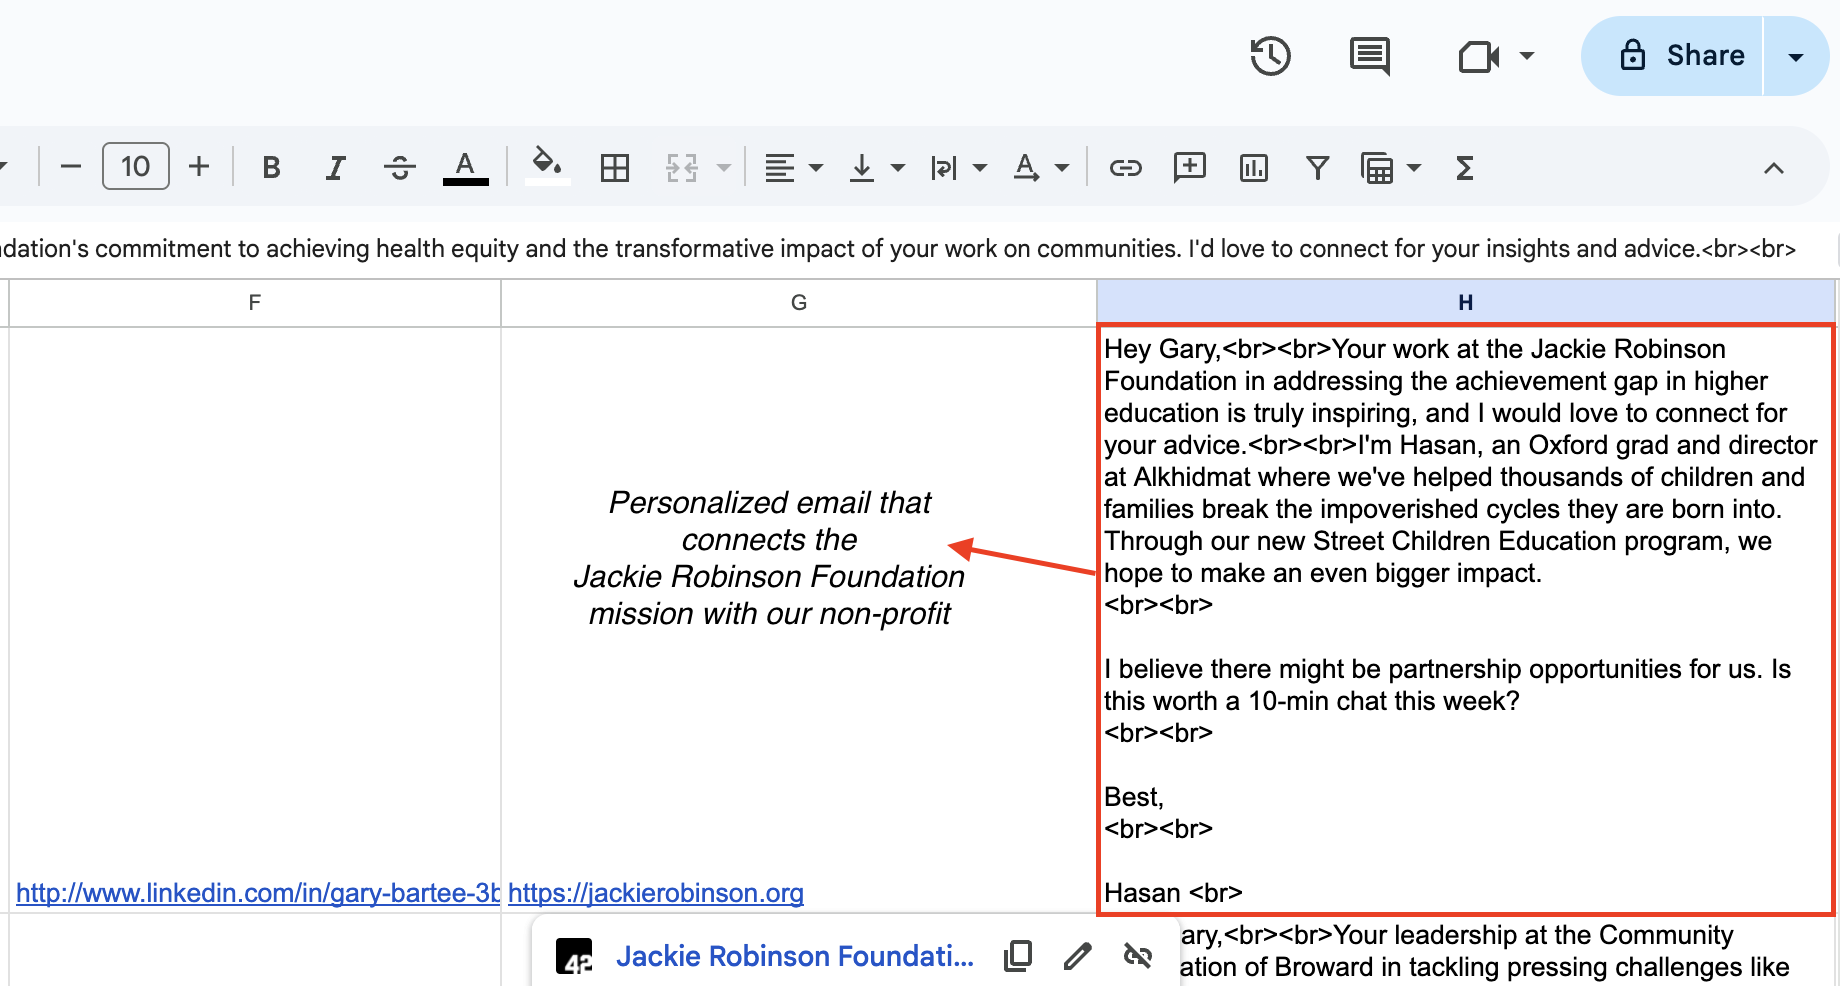
Task: Click the create filter funnel icon
Action: (x=1318, y=168)
